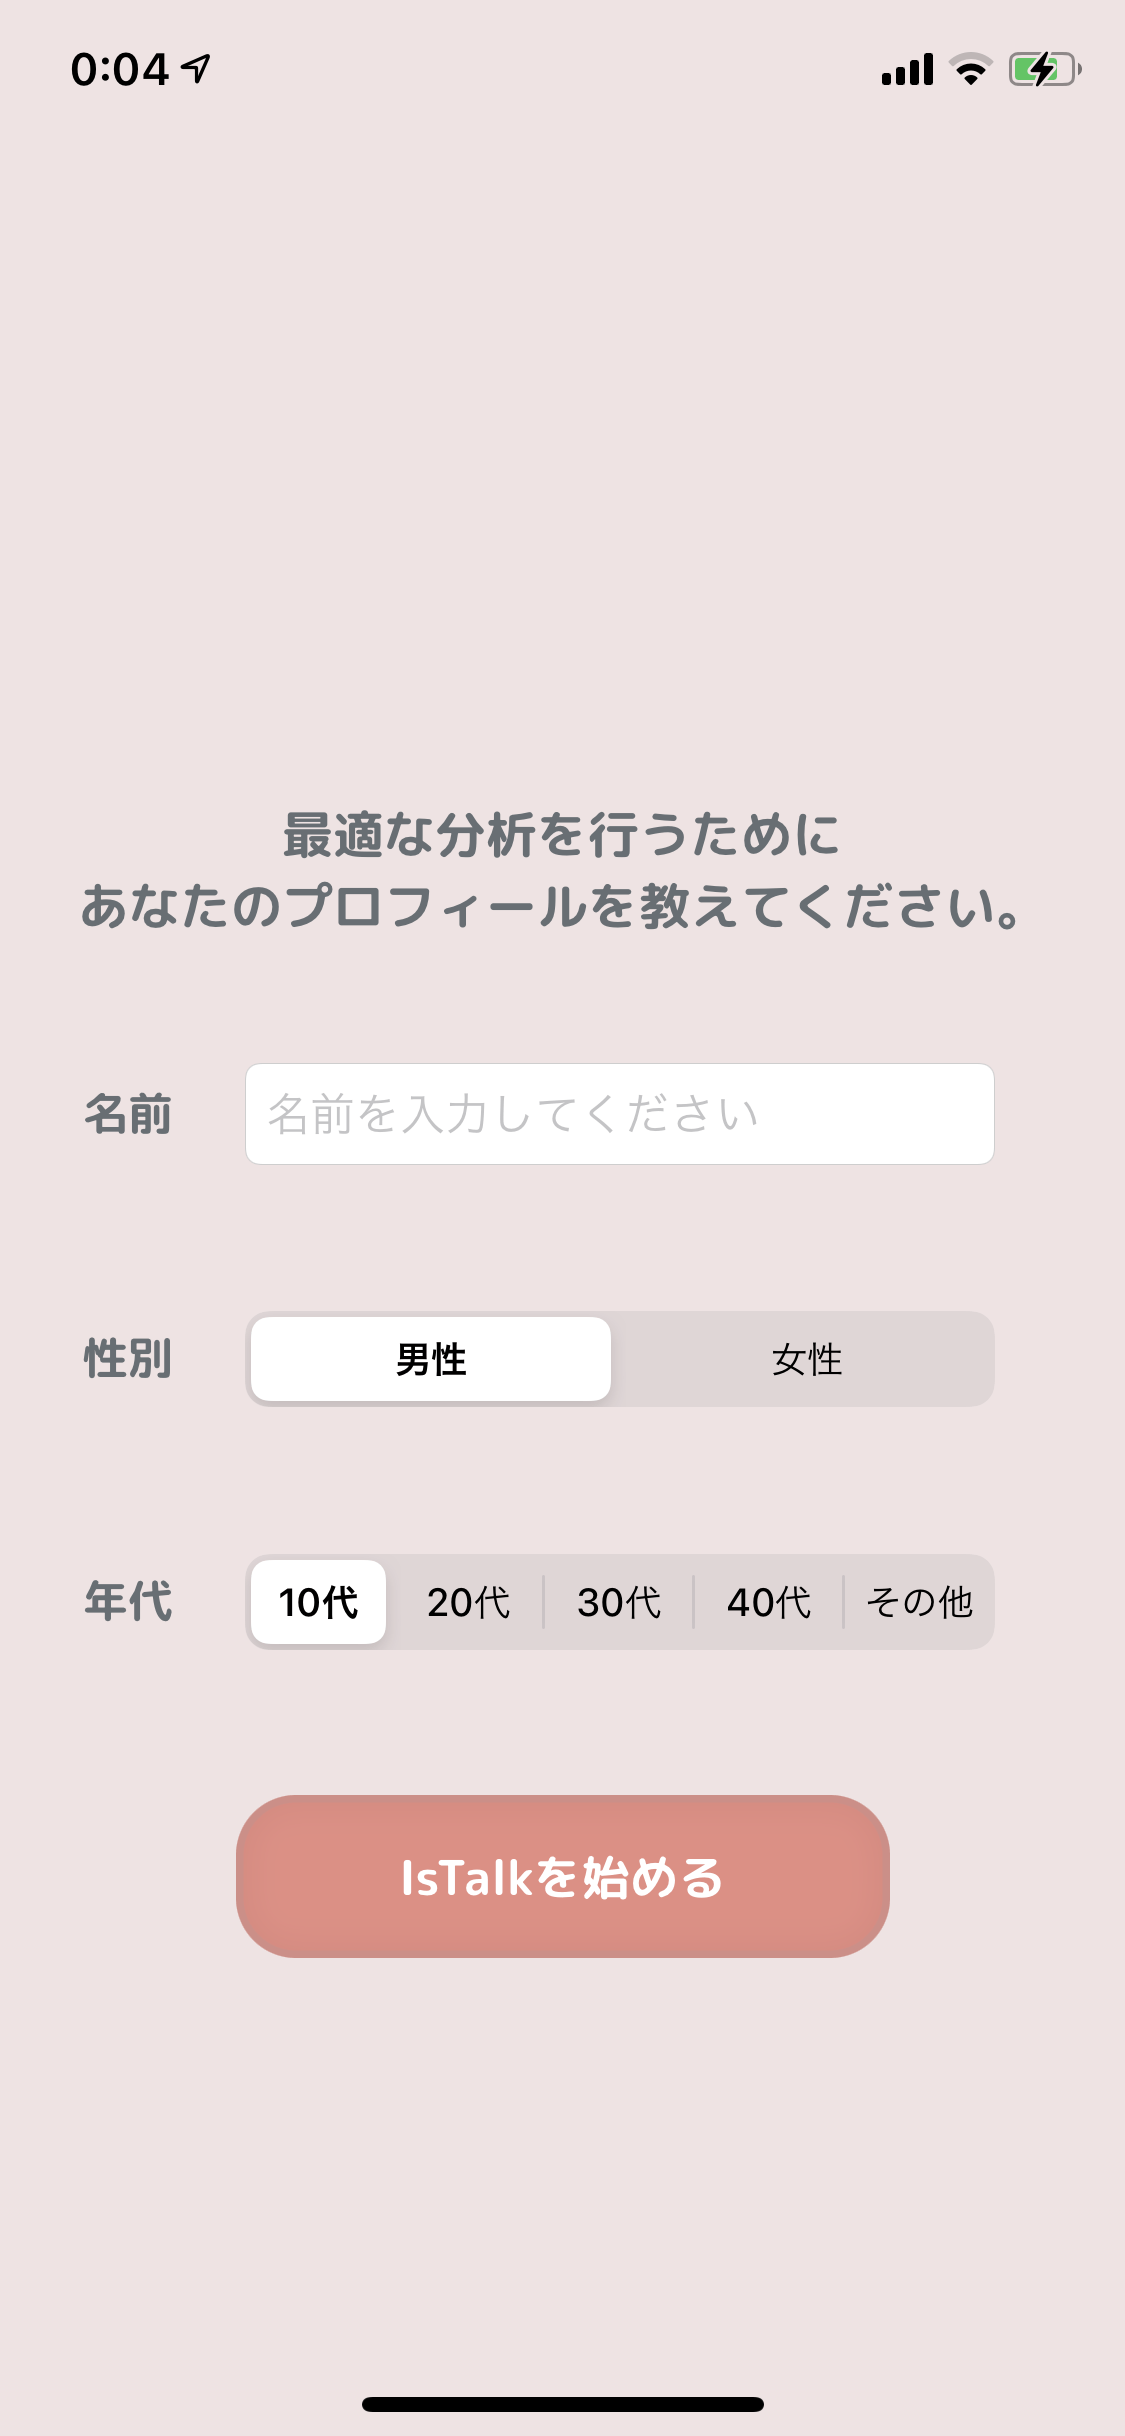Image resolution: width=1125 pixels, height=2436 pixels.
Task: Click the 年代 label
Action: pos(128,1601)
